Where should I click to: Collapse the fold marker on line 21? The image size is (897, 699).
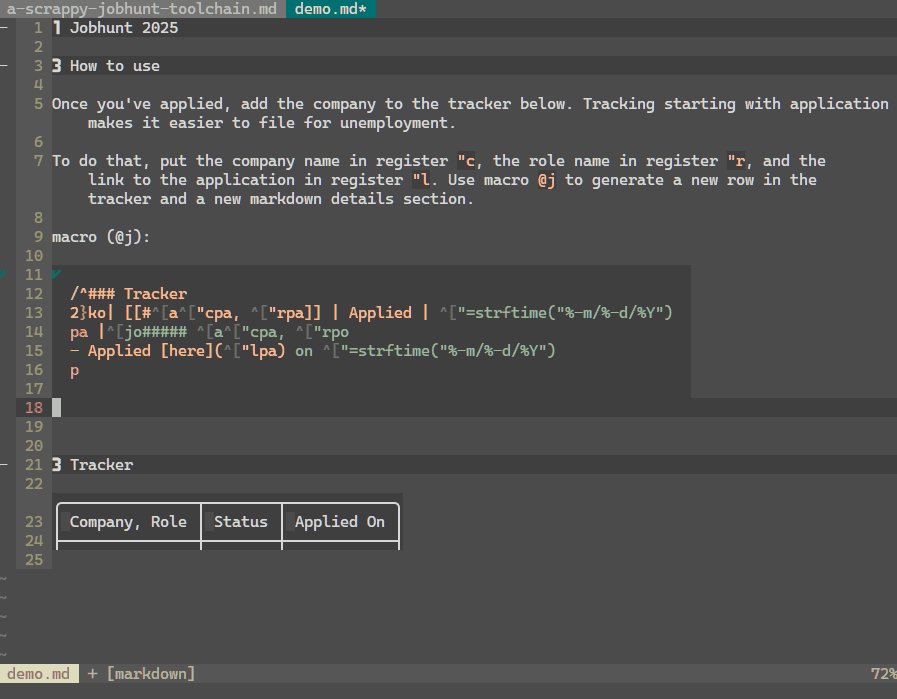pyautogui.click(x=4, y=465)
